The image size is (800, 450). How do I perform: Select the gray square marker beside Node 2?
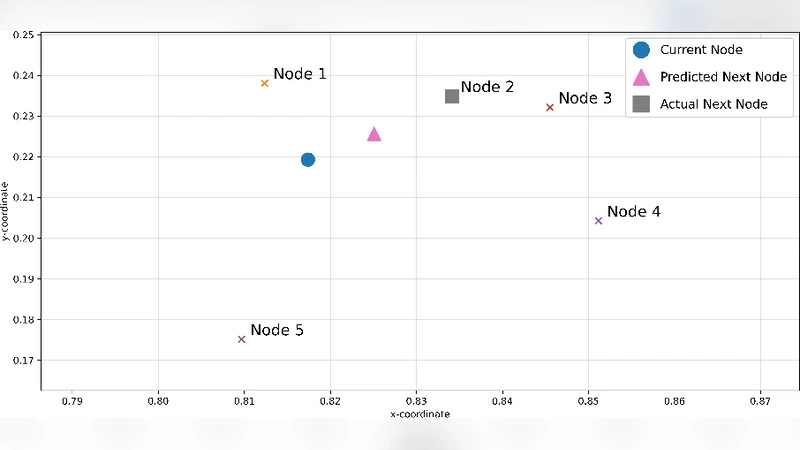coord(452,96)
